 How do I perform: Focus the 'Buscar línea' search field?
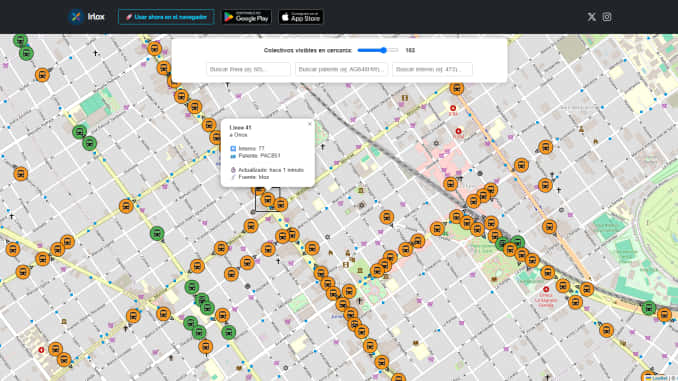tap(248, 69)
